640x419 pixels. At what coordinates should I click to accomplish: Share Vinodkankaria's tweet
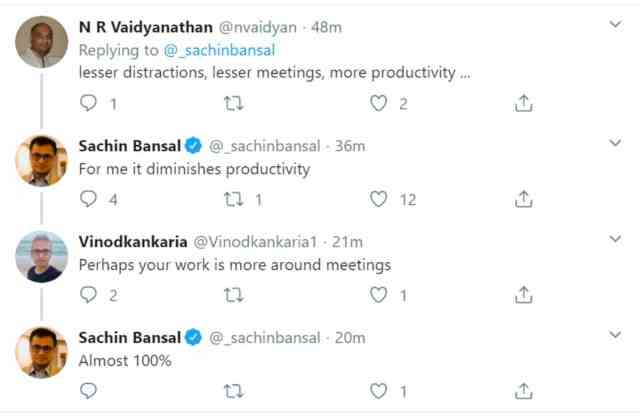point(522,295)
